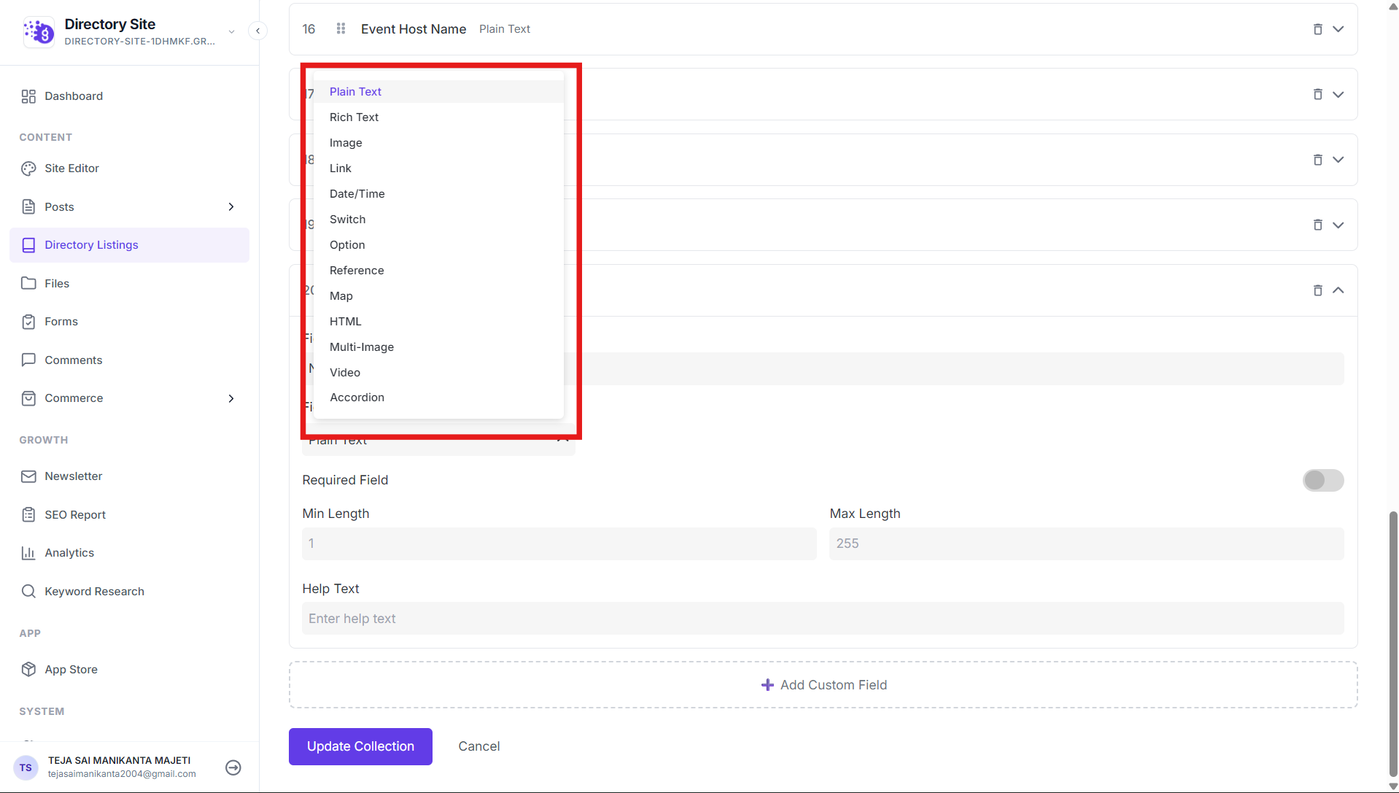Screen dimensions: 1399x793
Task: Expand the Commerce submenu arrow
Action: tap(231, 398)
